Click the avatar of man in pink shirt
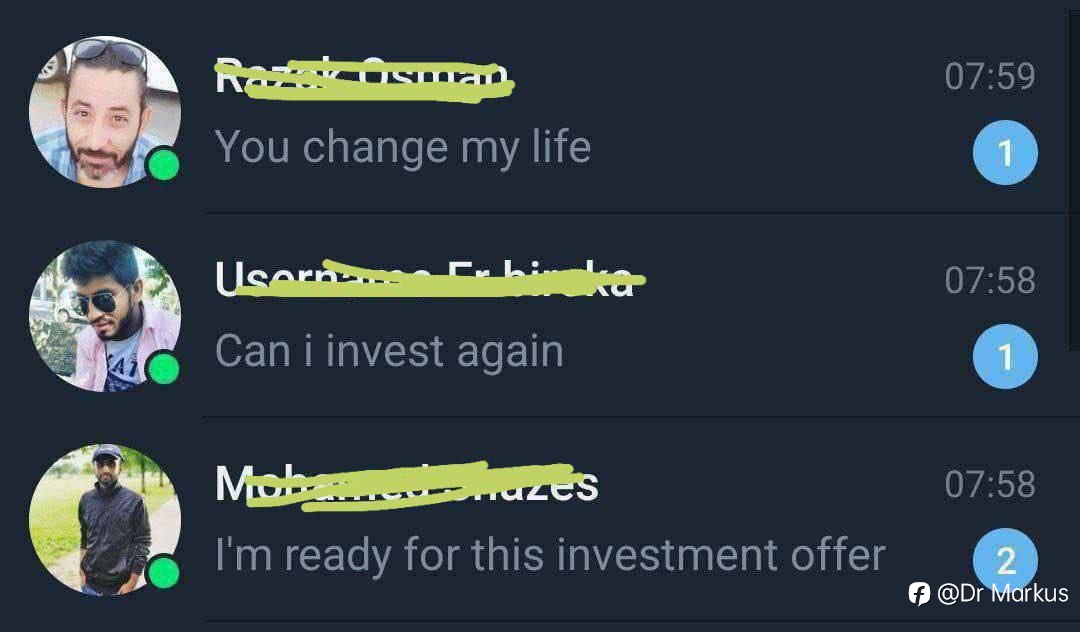 (105, 316)
